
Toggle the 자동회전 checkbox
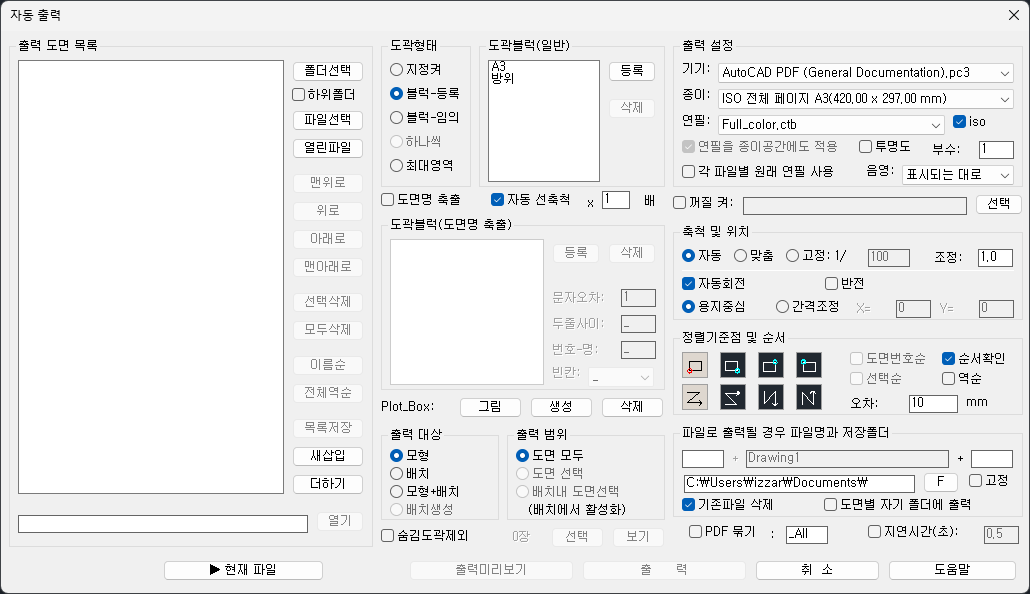coord(713,283)
